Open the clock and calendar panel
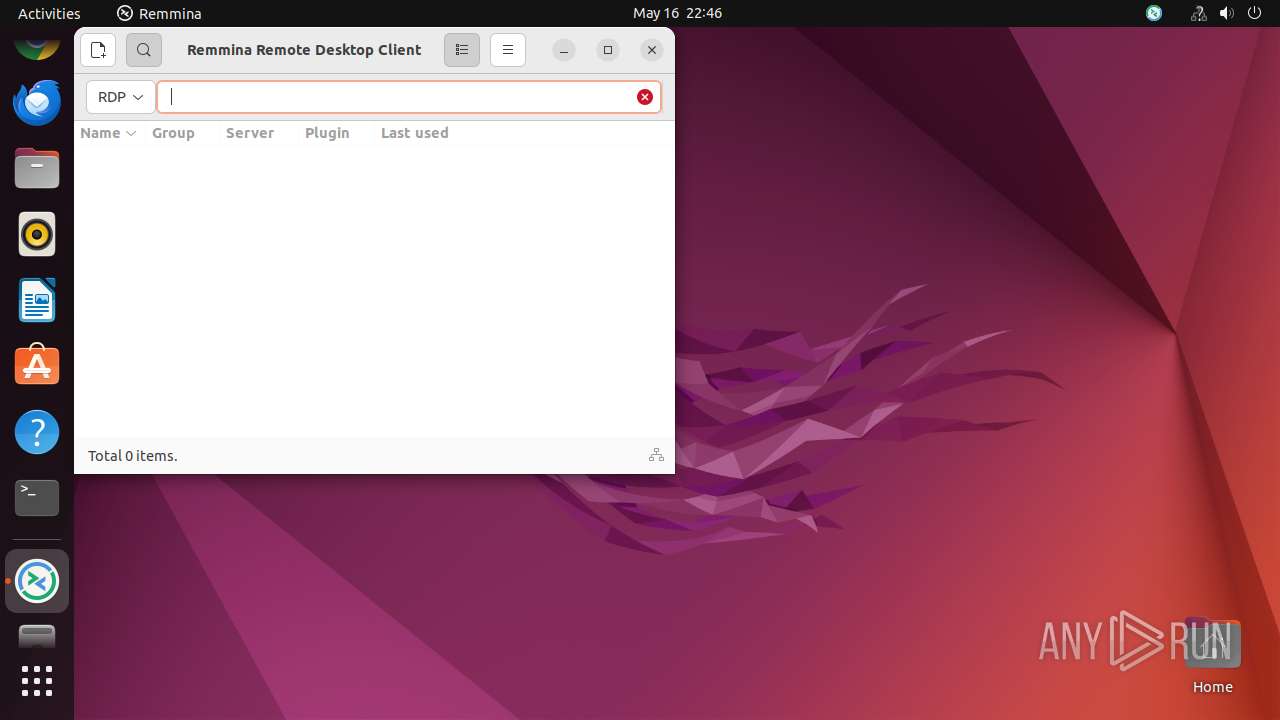Viewport: 1280px width, 720px height. 677,13
